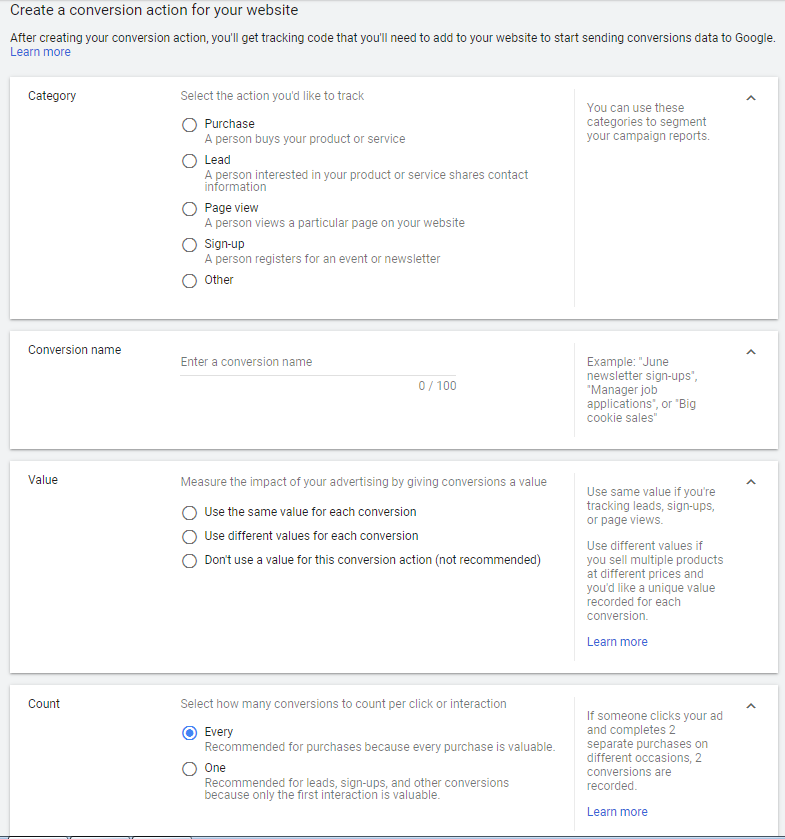Pick Sign-up as the tracked action
This screenshot has width=785, height=839.
(x=189, y=244)
